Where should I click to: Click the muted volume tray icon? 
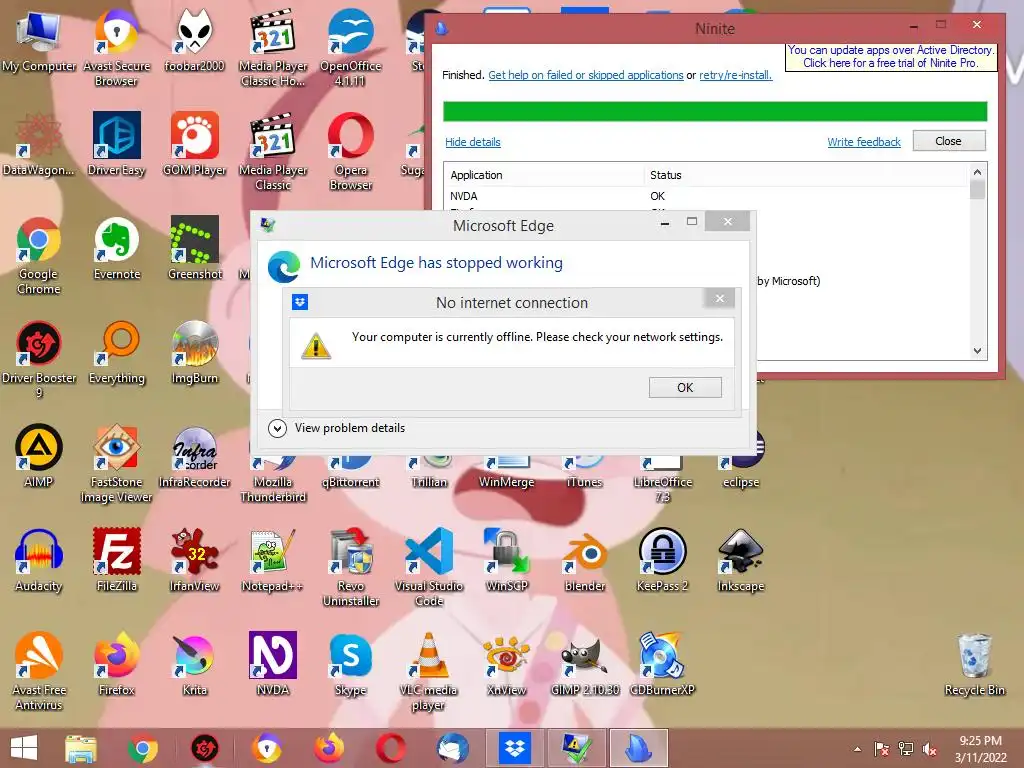[x=929, y=750]
